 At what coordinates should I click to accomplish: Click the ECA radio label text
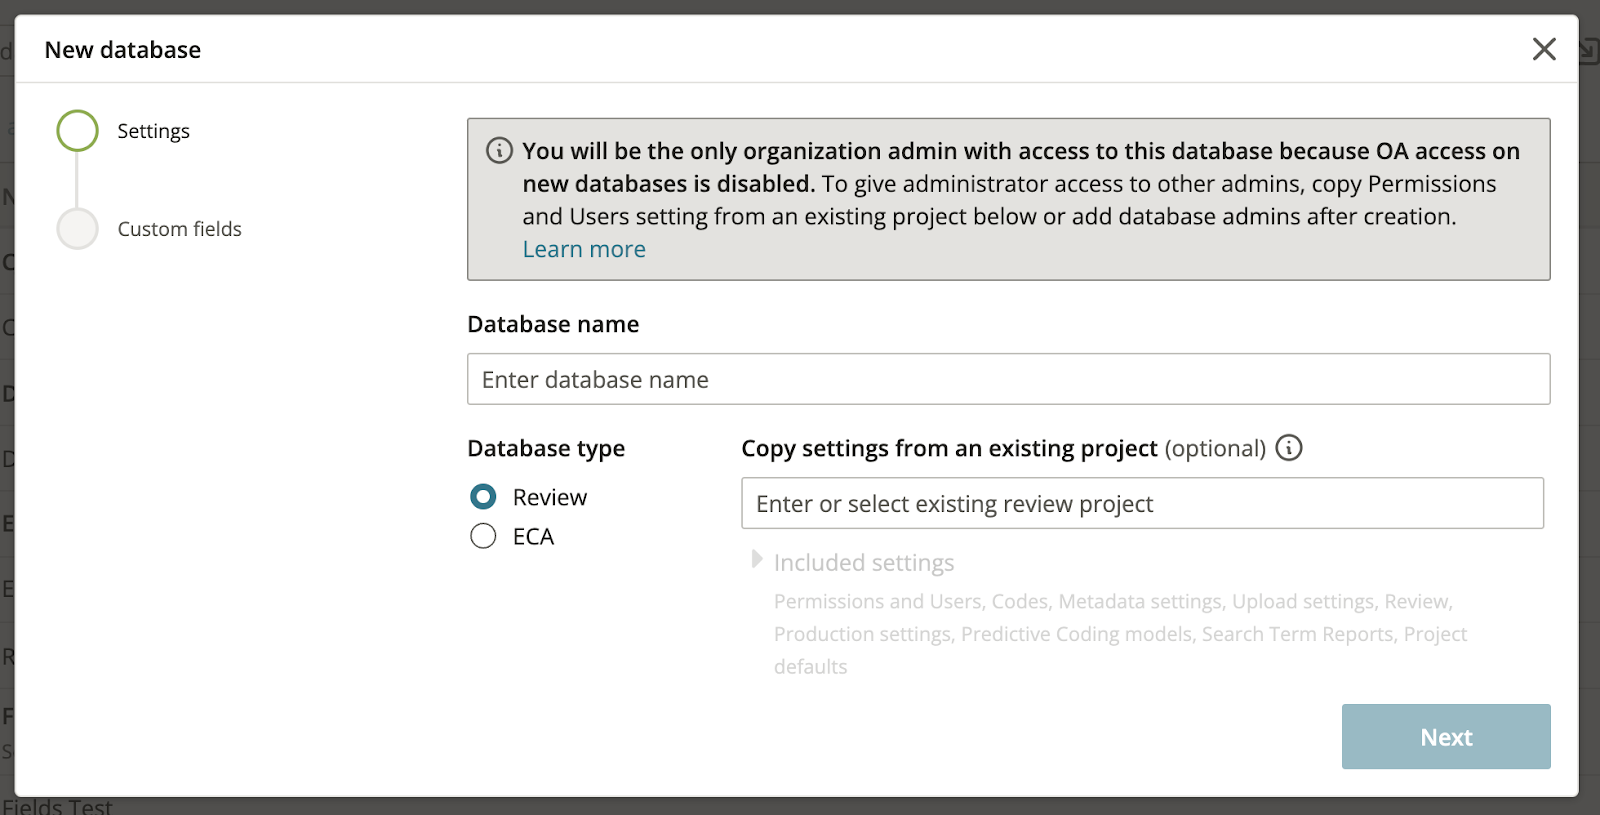533,537
